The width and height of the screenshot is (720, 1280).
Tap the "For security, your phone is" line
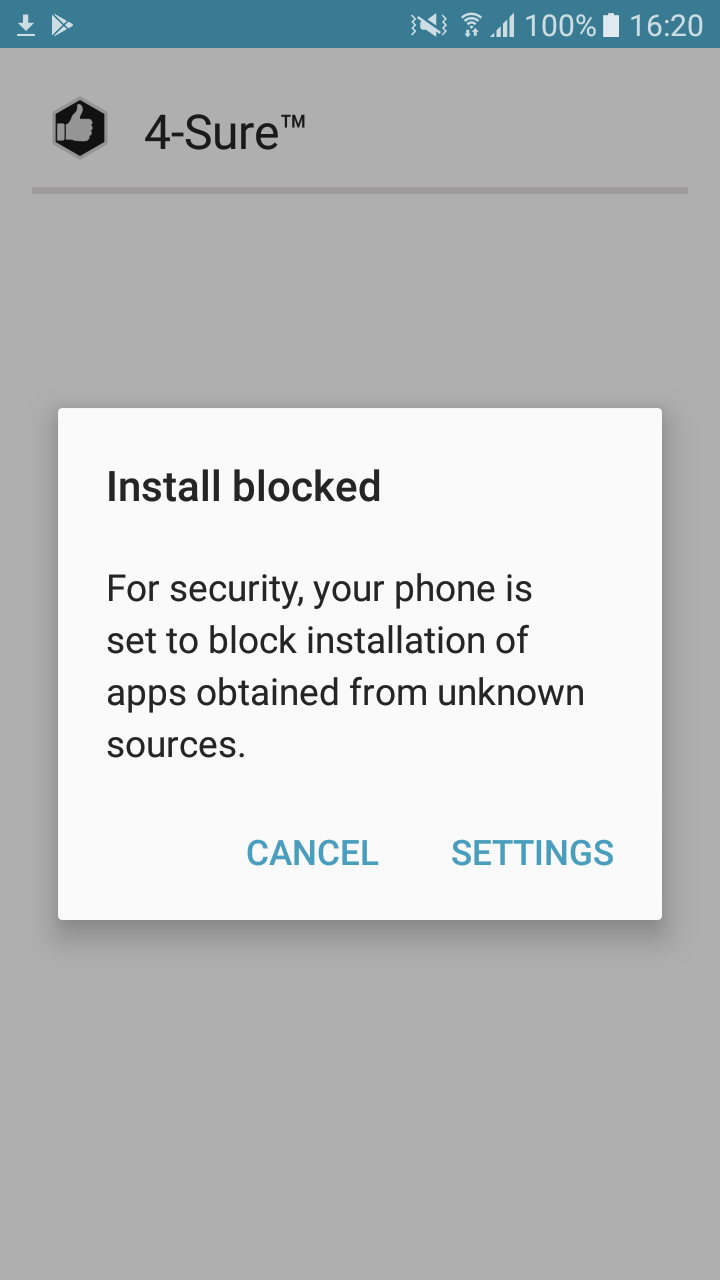pyautogui.click(x=319, y=590)
